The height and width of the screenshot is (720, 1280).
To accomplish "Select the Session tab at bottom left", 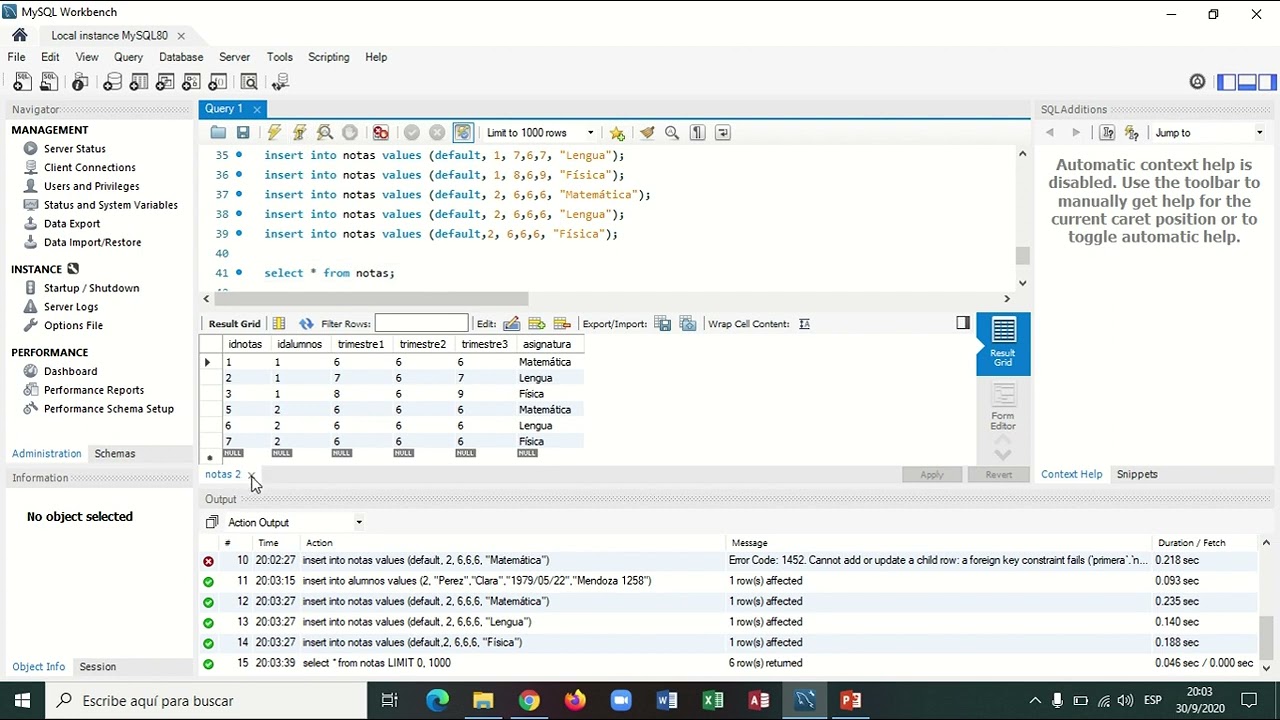I will pyautogui.click(x=97, y=666).
